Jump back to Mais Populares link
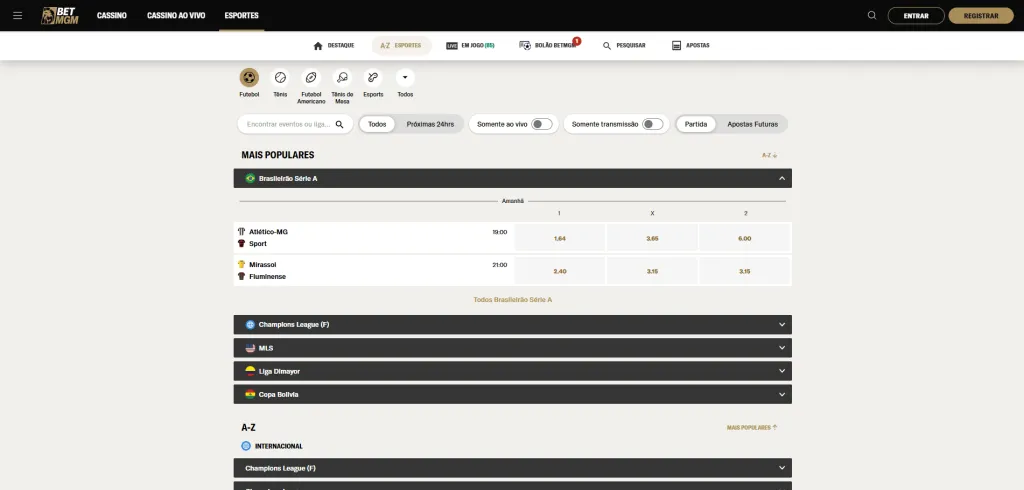 tap(752, 427)
